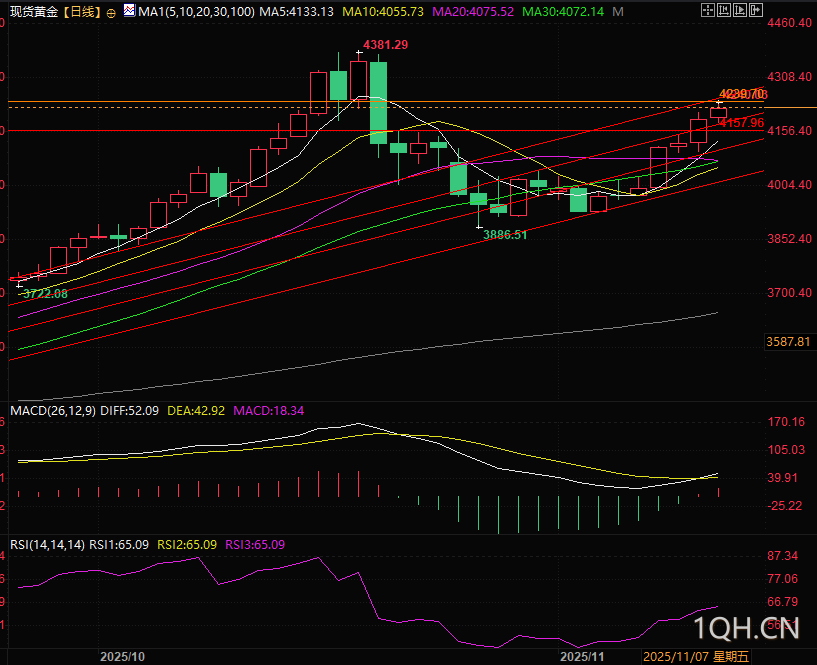Open the 日线 period selector
The width and height of the screenshot is (817, 665).
82,12
